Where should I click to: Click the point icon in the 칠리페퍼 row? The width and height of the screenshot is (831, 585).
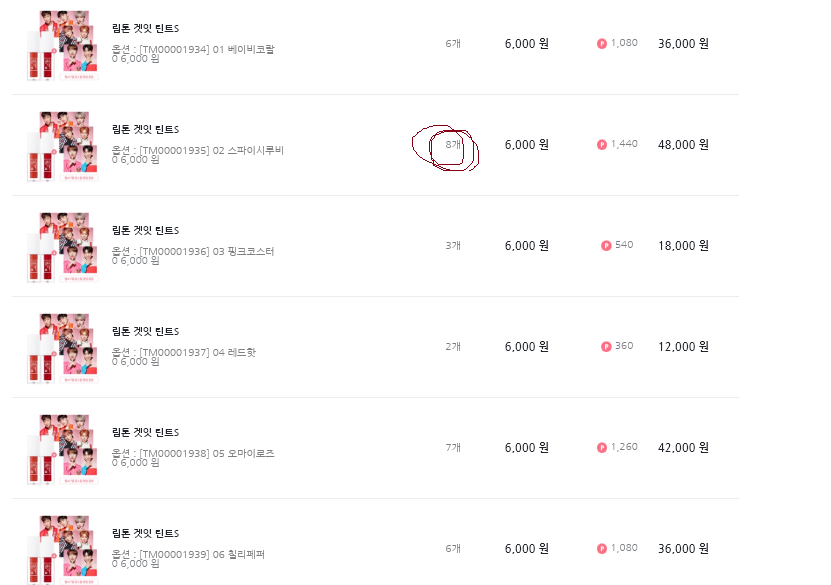(x=602, y=548)
